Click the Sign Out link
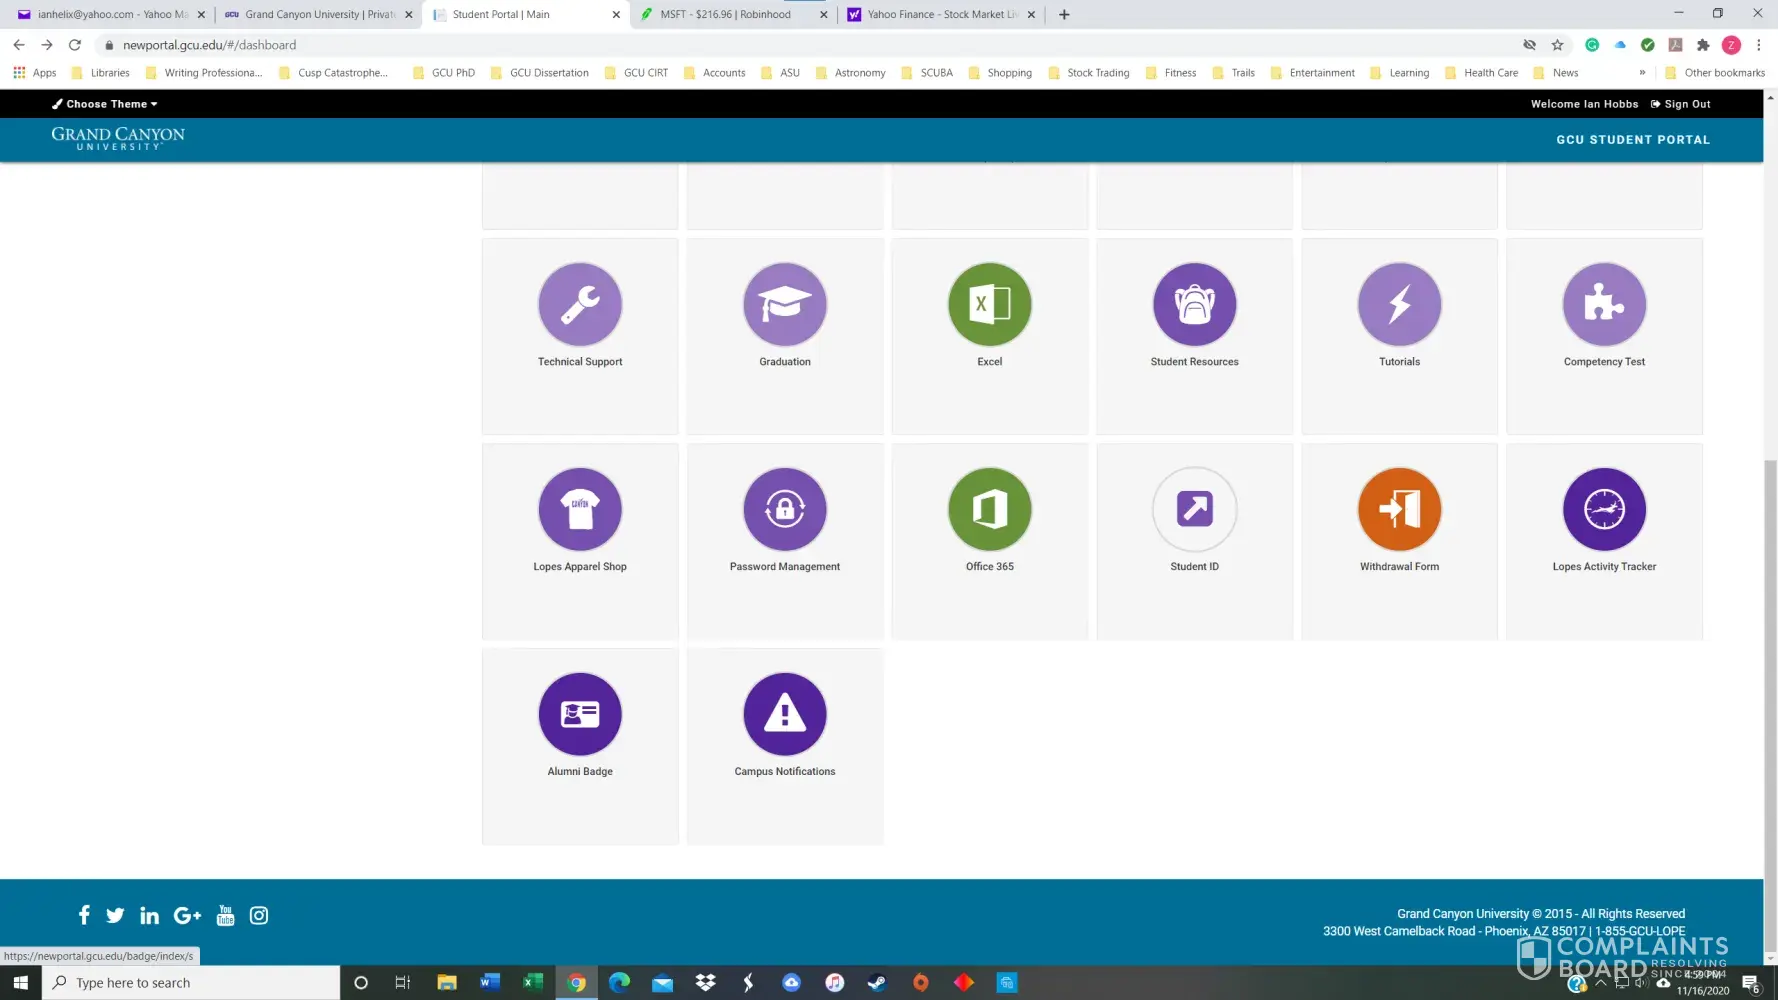This screenshot has width=1778, height=1000. point(1680,104)
